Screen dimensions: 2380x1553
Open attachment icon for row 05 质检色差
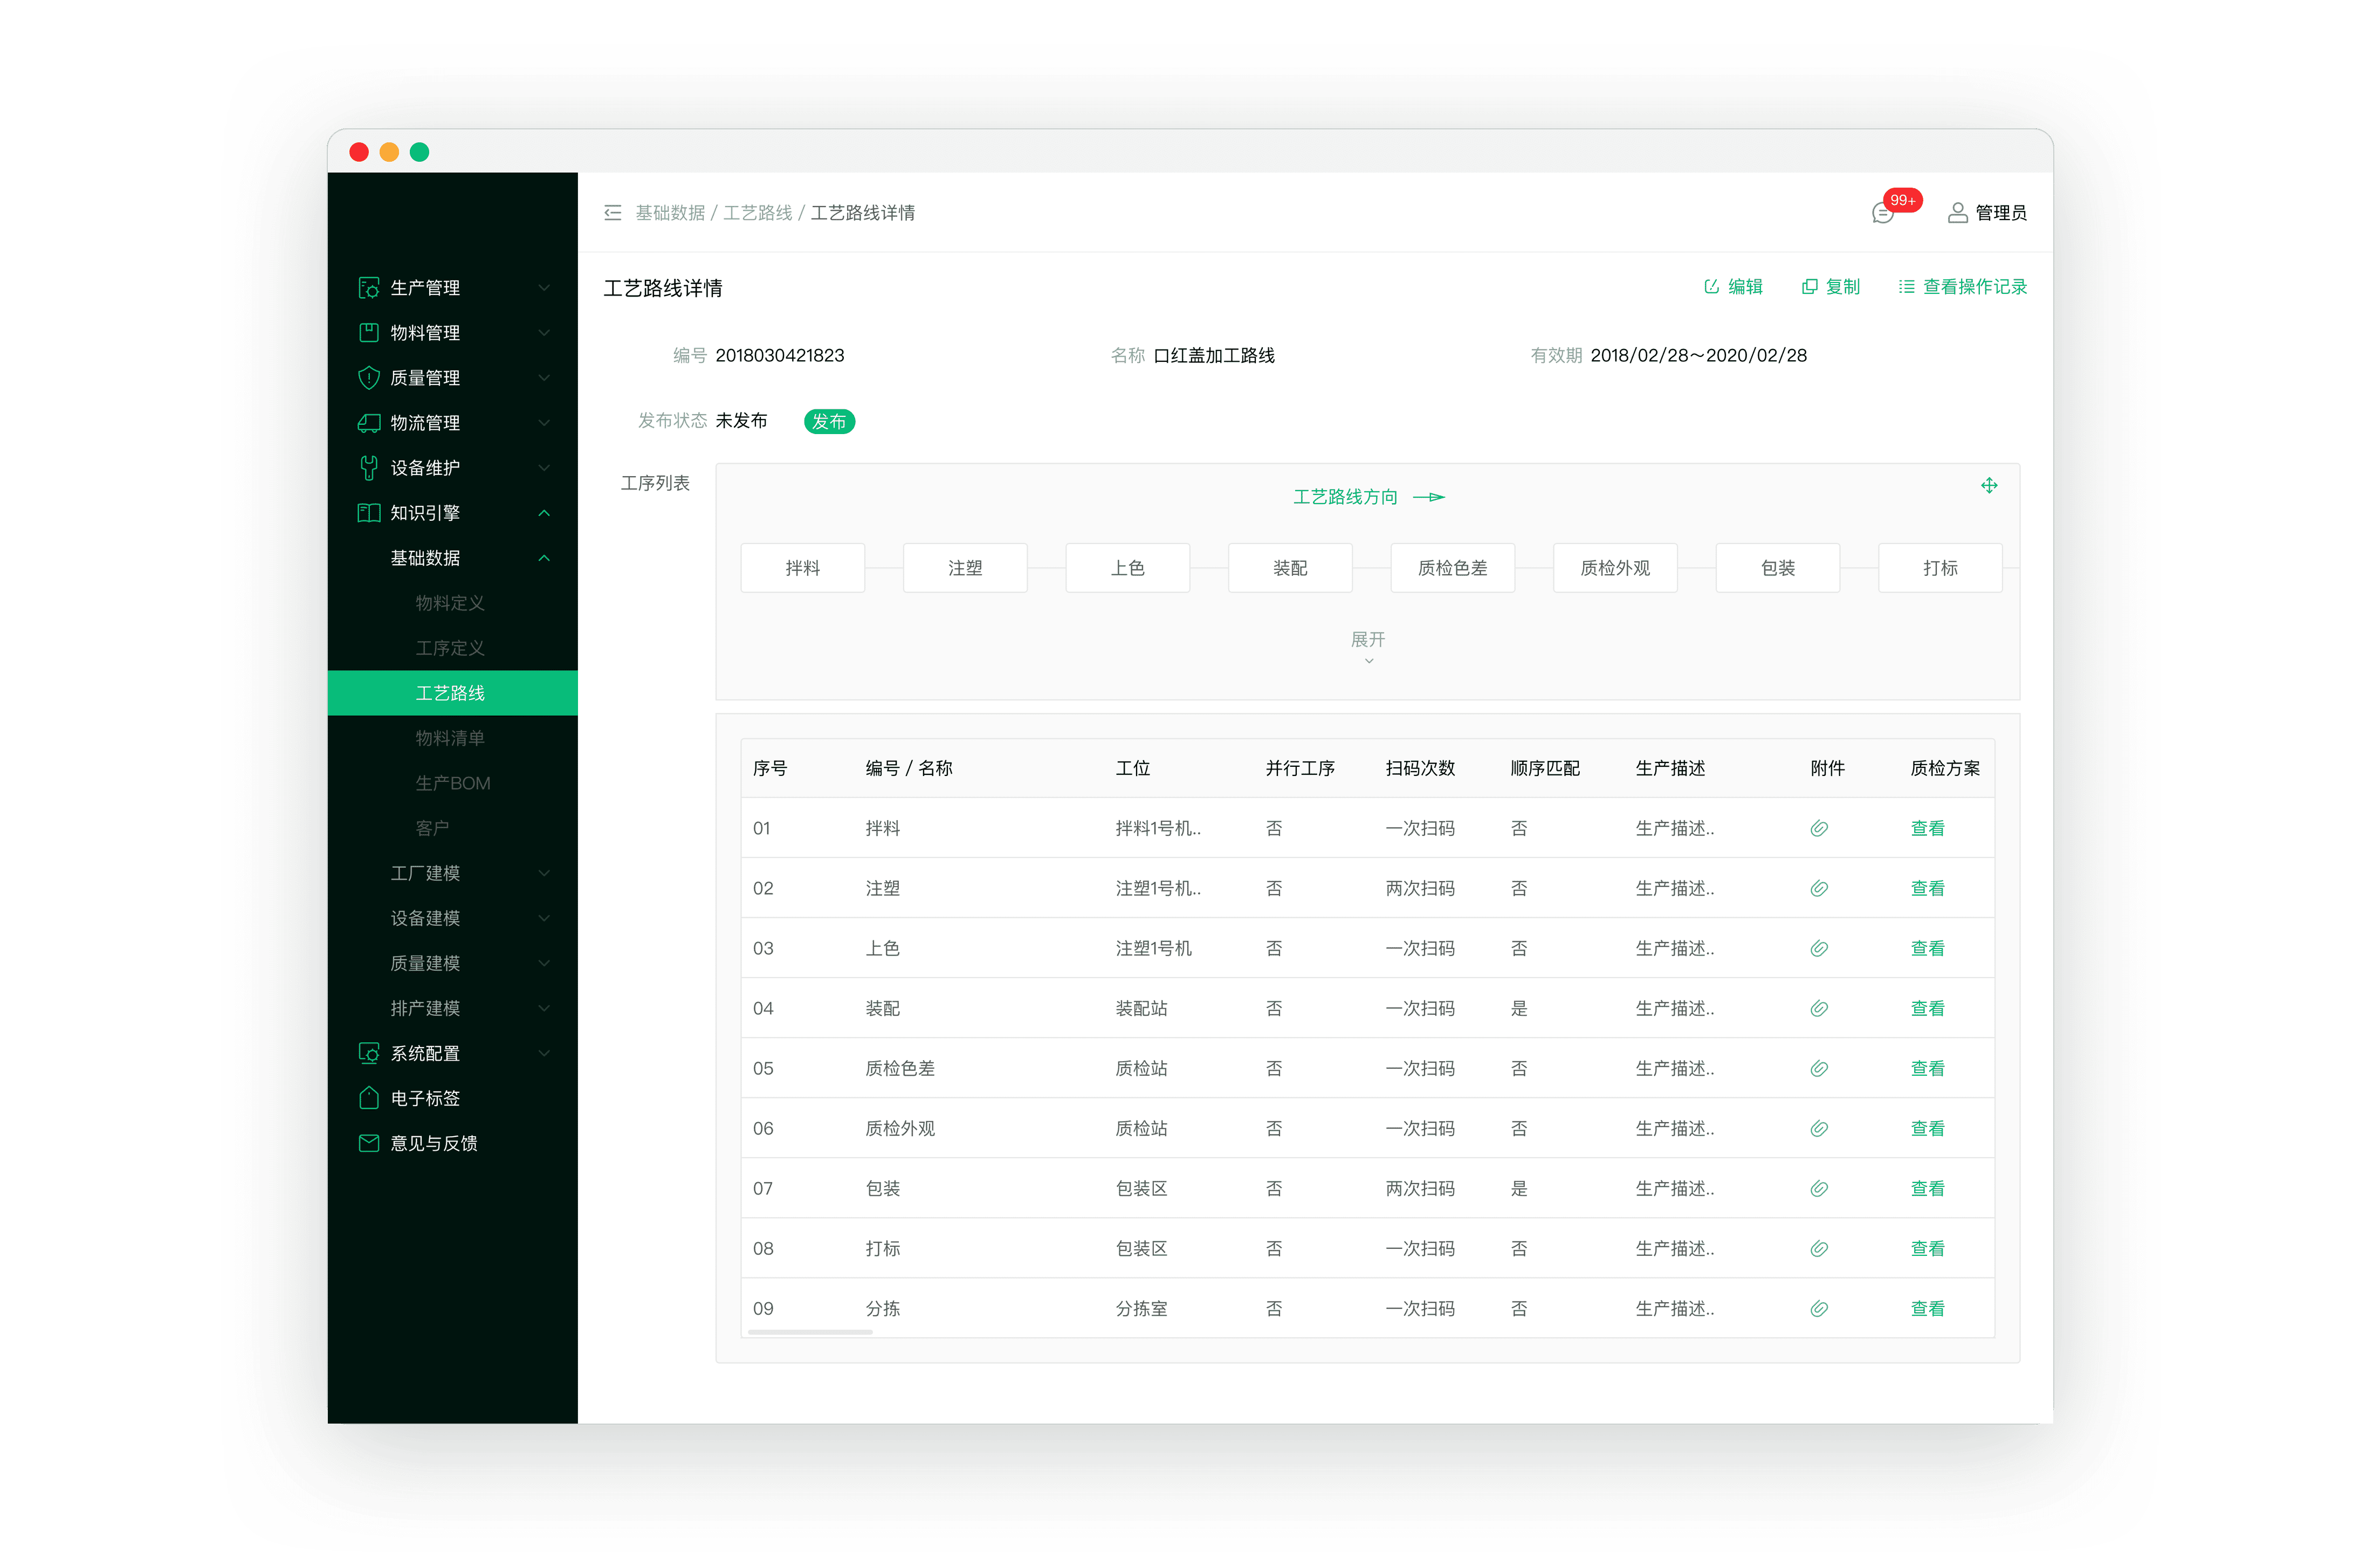[x=1819, y=1068]
